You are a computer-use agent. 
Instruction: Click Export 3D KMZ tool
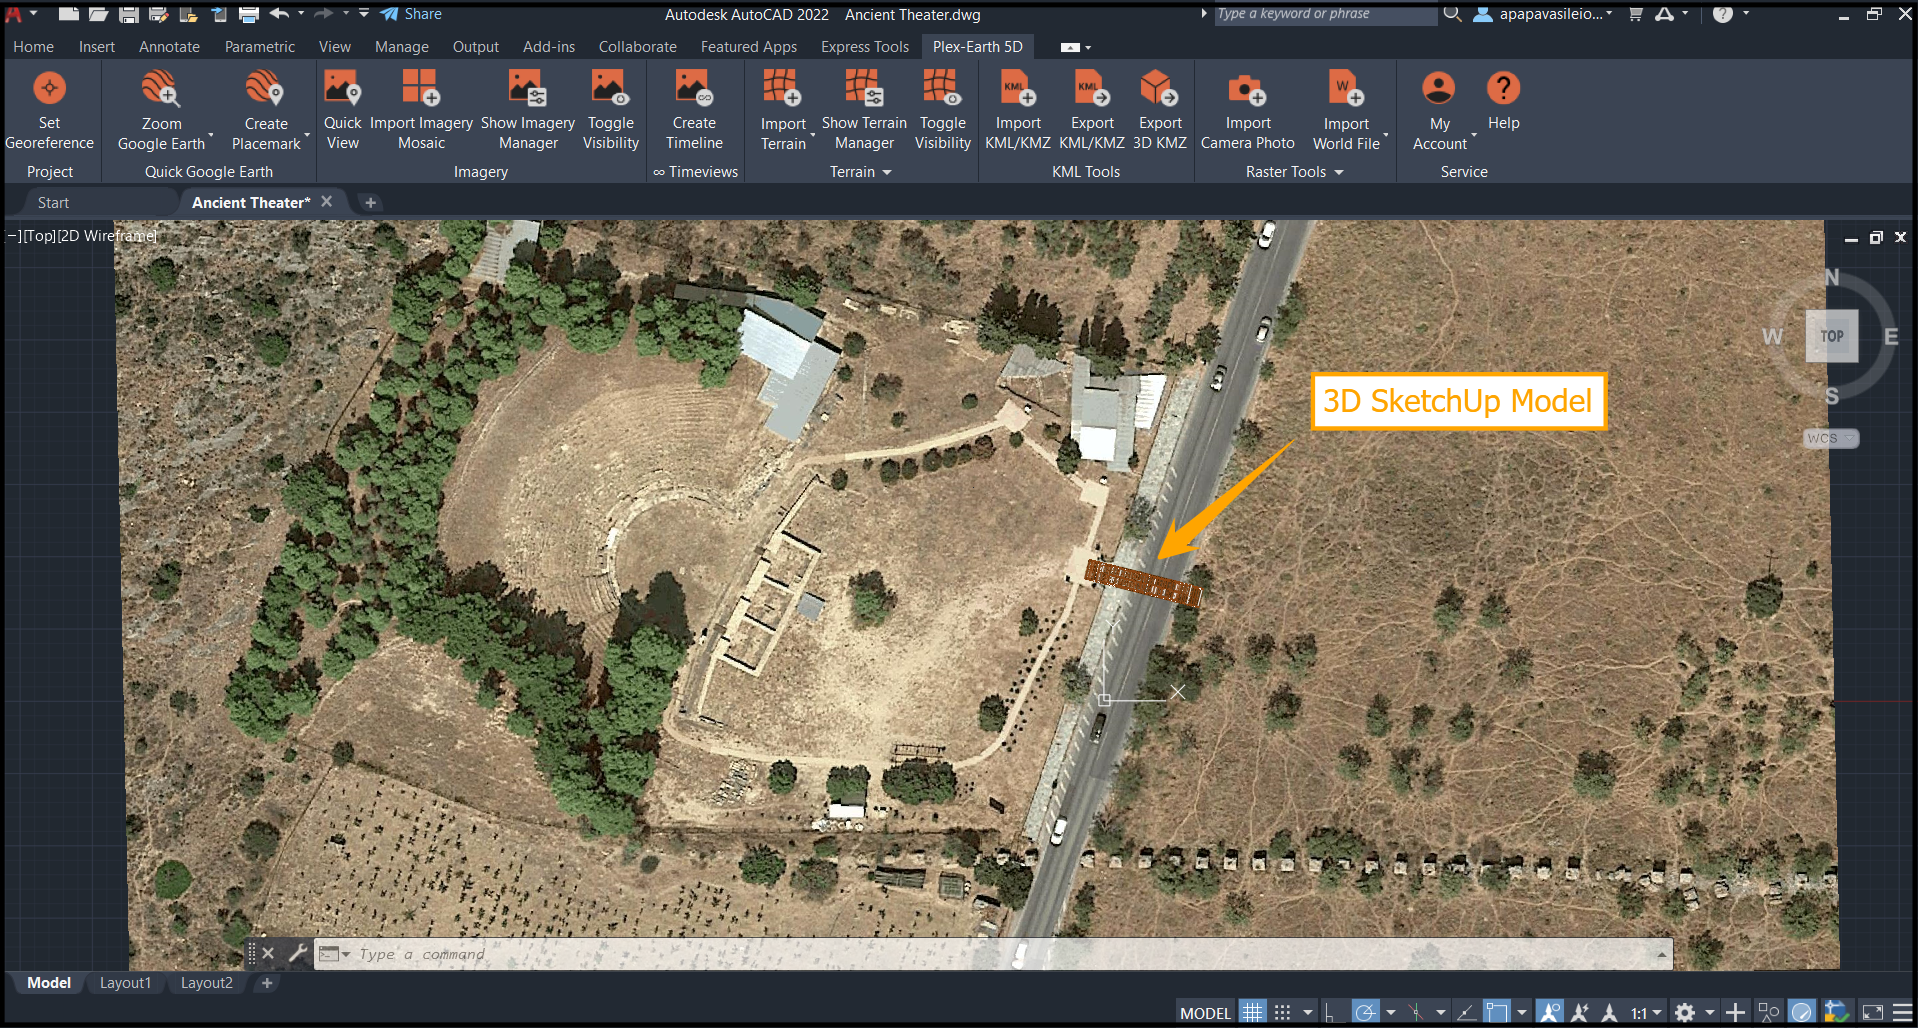(1160, 111)
